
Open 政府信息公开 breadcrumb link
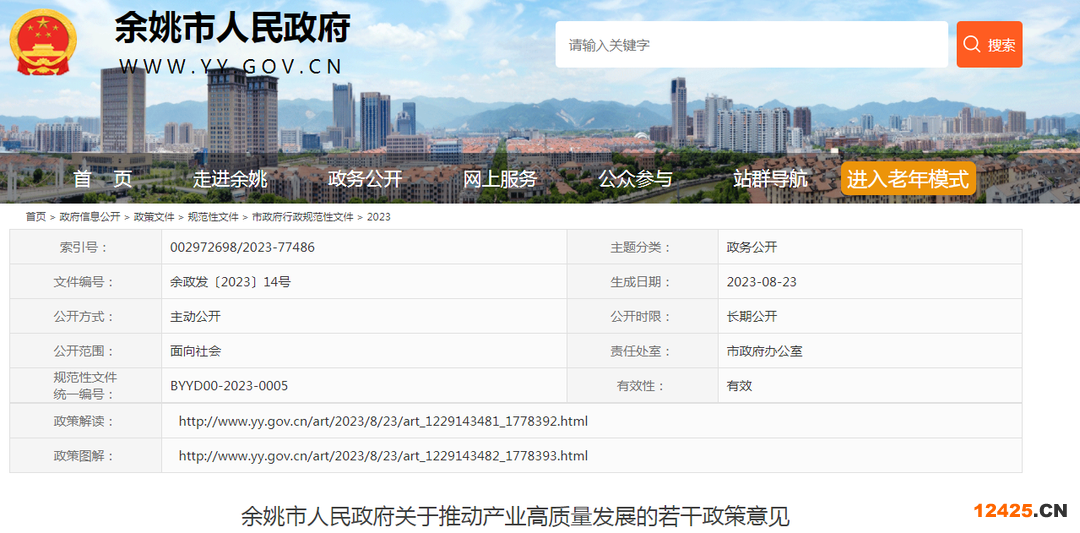(x=90, y=217)
